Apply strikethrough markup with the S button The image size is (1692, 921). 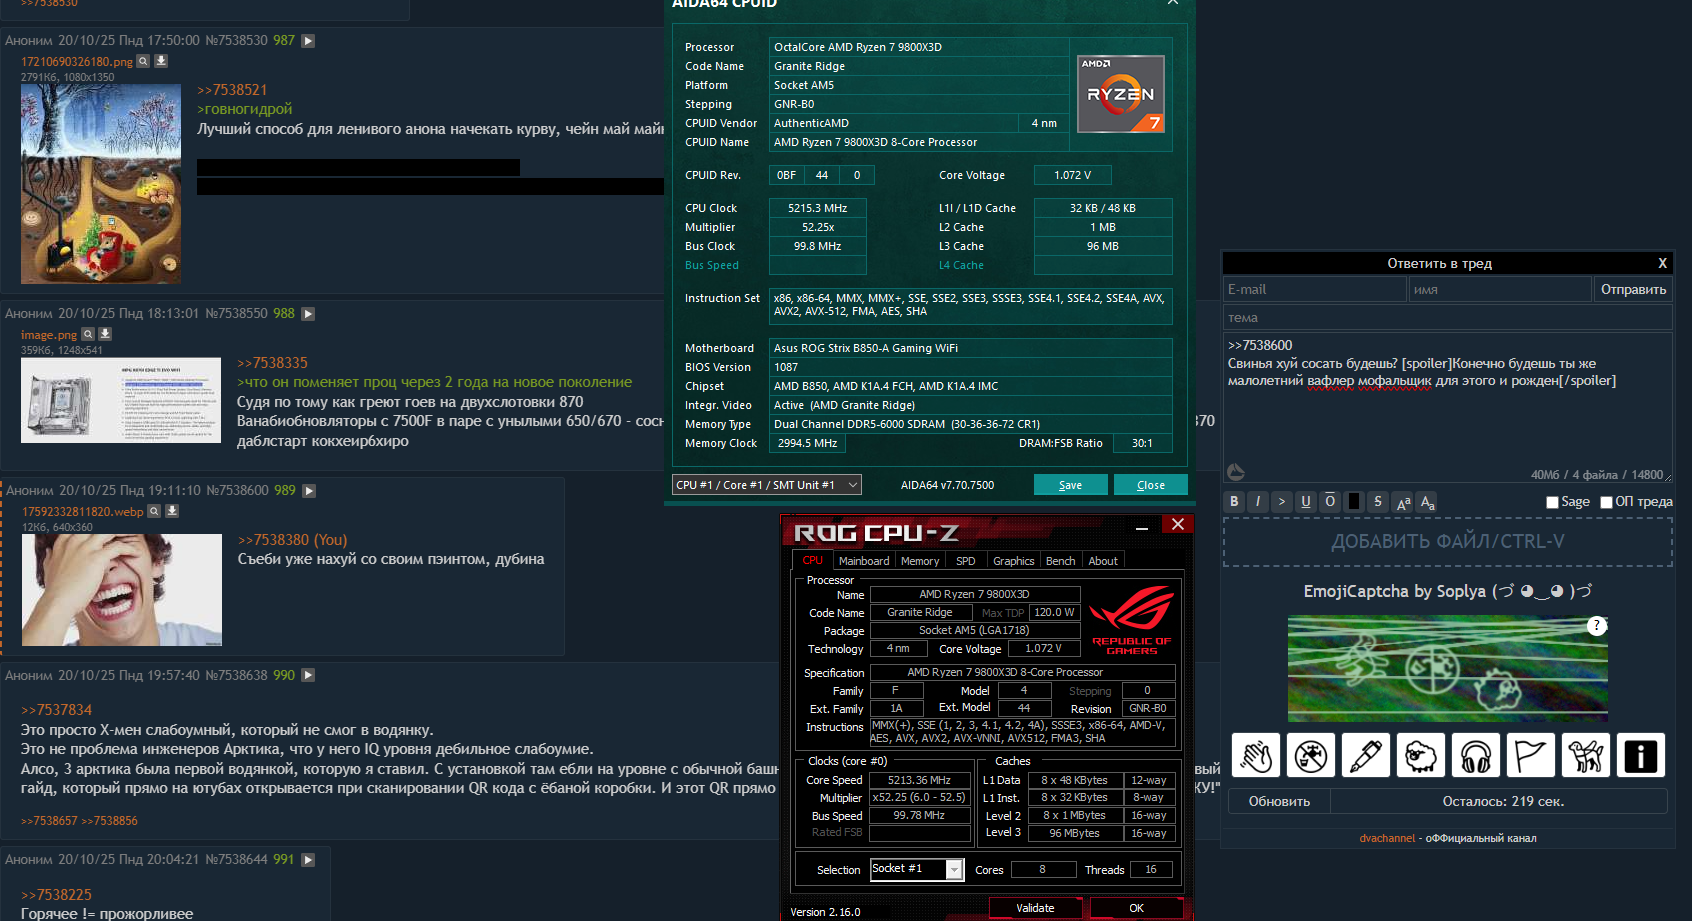coord(1378,502)
